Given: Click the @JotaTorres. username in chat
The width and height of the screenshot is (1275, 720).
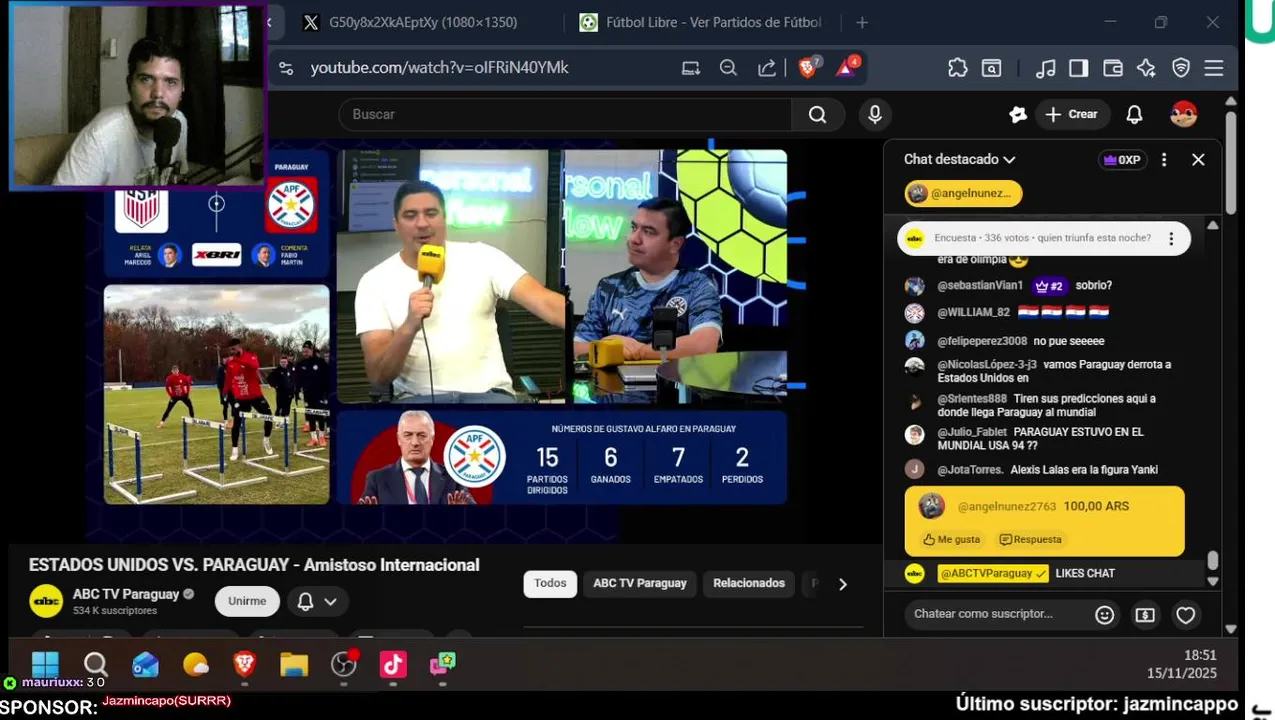Looking at the screenshot, I should (x=970, y=470).
